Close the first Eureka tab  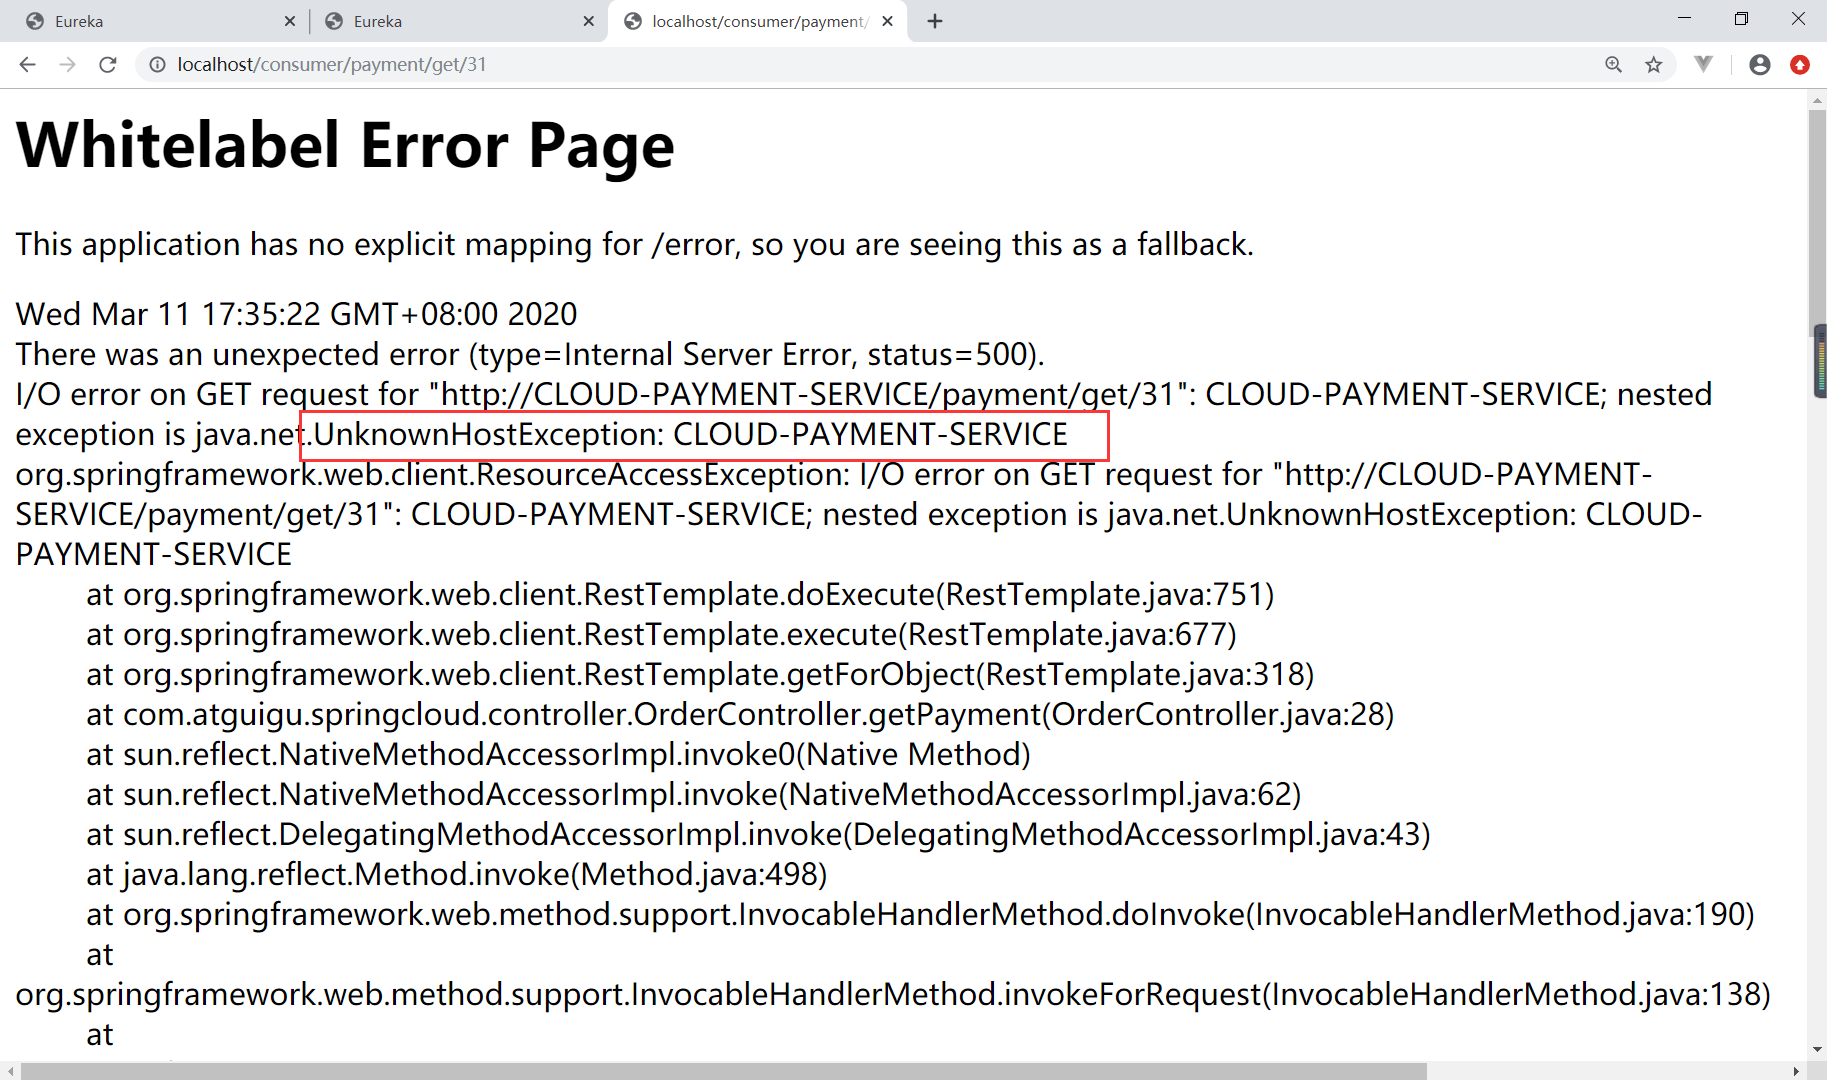pos(290,21)
